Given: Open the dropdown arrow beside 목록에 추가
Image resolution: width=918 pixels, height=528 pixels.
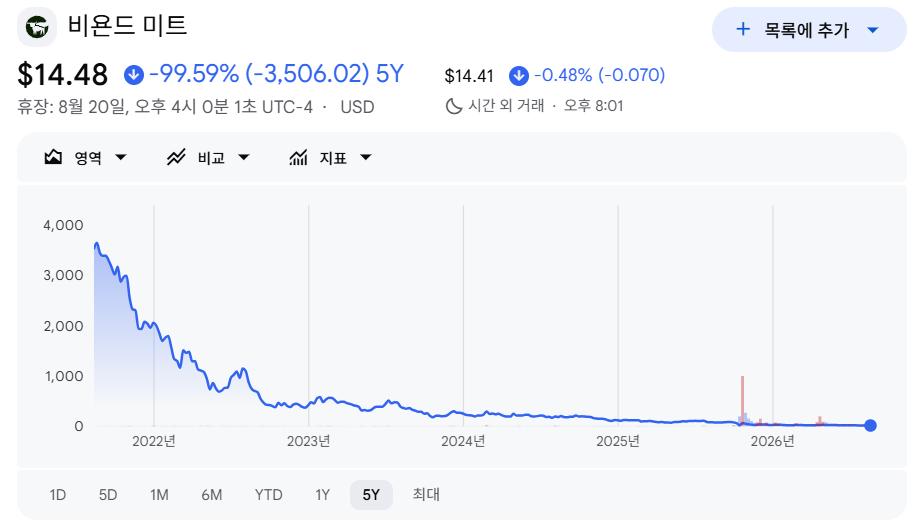Looking at the screenshot, I should (x=872, y=30).
